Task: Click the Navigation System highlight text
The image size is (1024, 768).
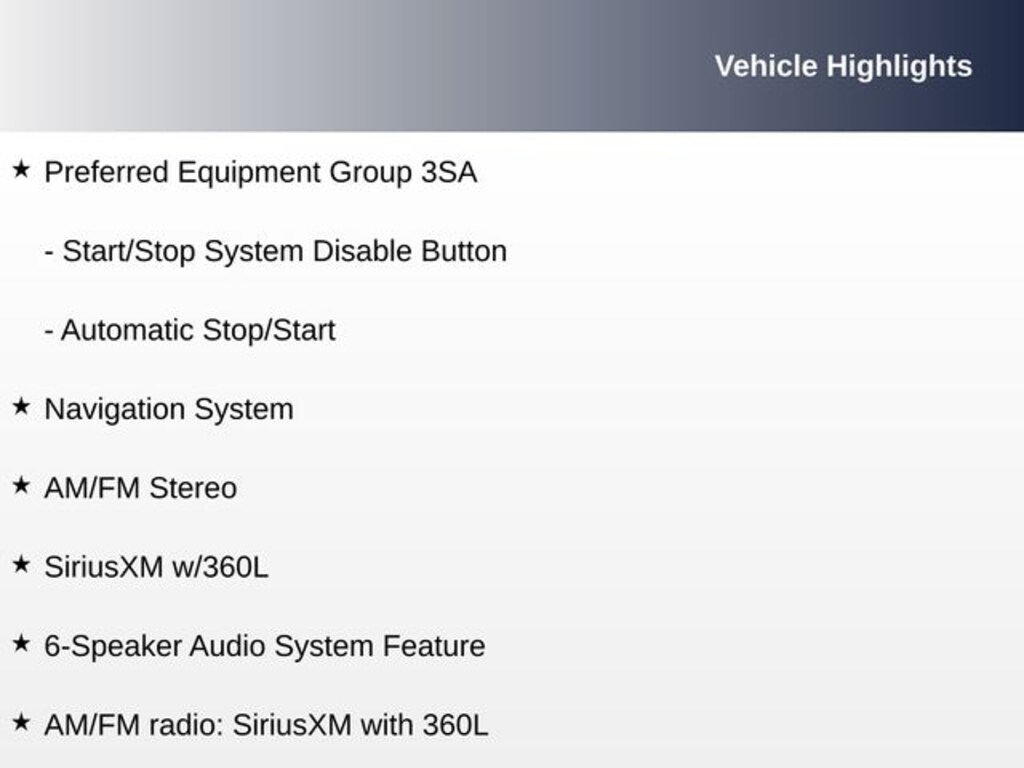Action: tap(168, 409)
